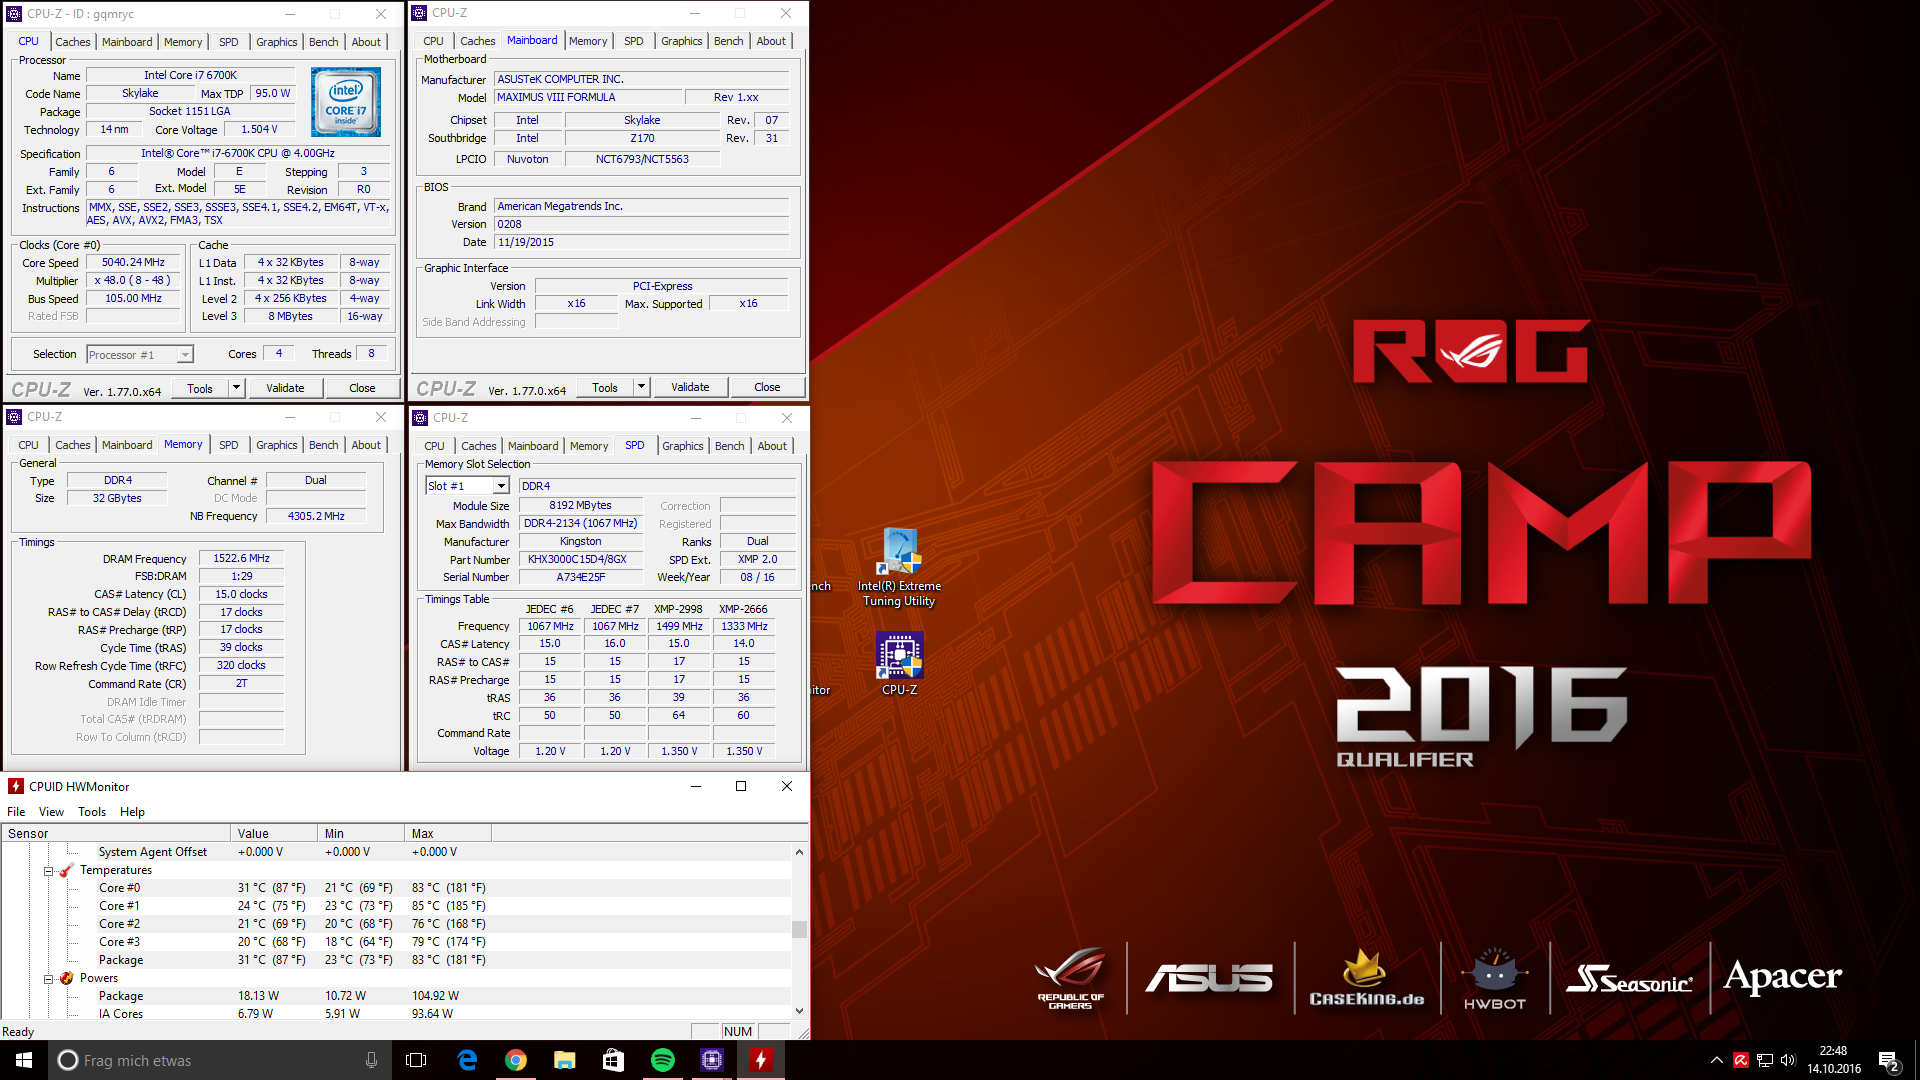Open the Intel Extreme Tuning Utility desktop shortcut
The image size is (1920, 1080).
[899, 567]
